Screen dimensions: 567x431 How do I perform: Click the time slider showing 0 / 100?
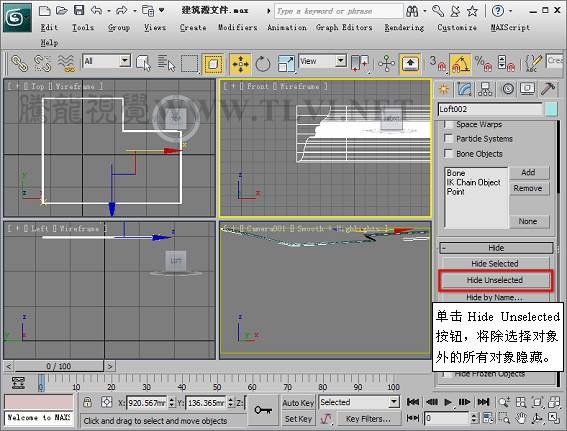(59, 366)
